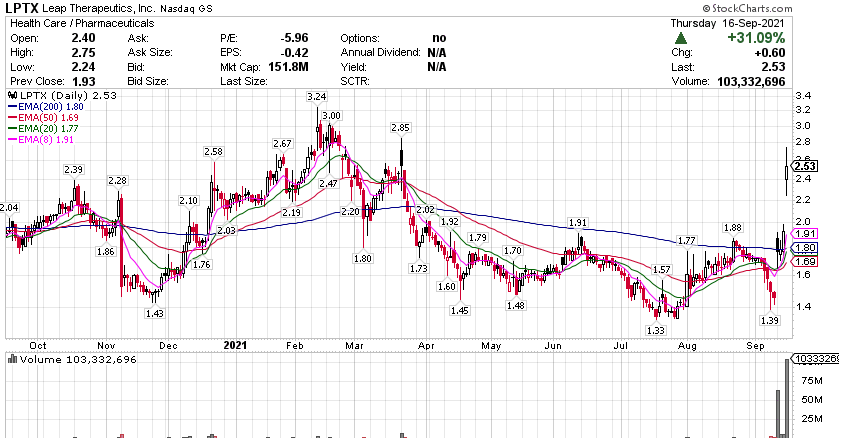Click the Feb label on date axis
841x438 pixels.
(294, 346)
